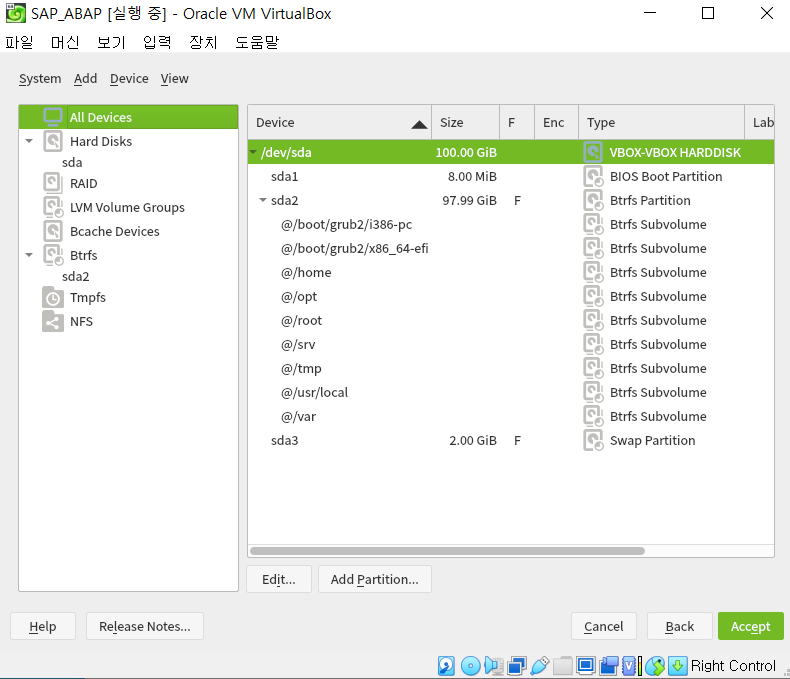Click the Cancel button

604,626
